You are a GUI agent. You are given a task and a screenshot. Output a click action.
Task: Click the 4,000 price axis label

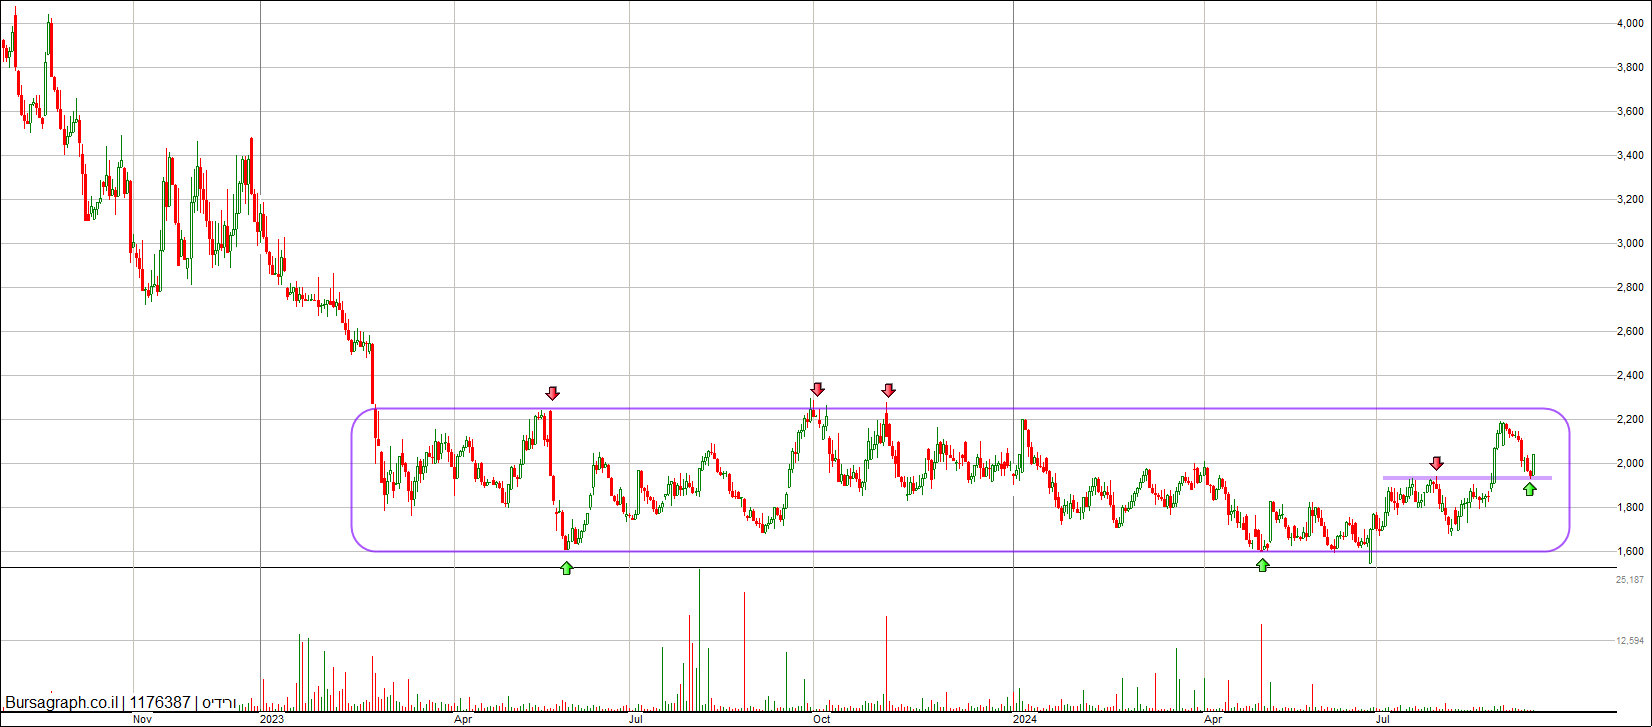[1630, 24]
